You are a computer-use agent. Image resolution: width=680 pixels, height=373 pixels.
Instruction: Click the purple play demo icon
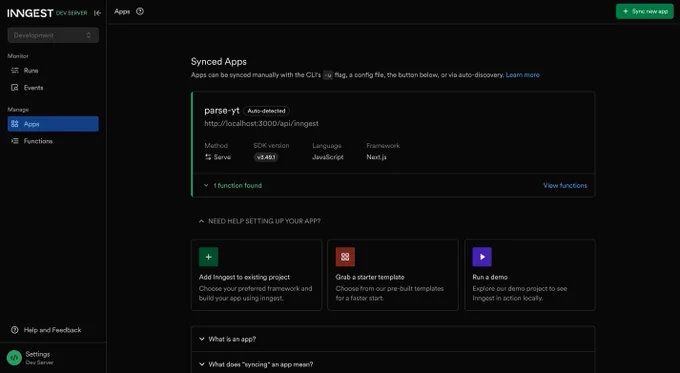pyautogui.click(x=482, y=257)
